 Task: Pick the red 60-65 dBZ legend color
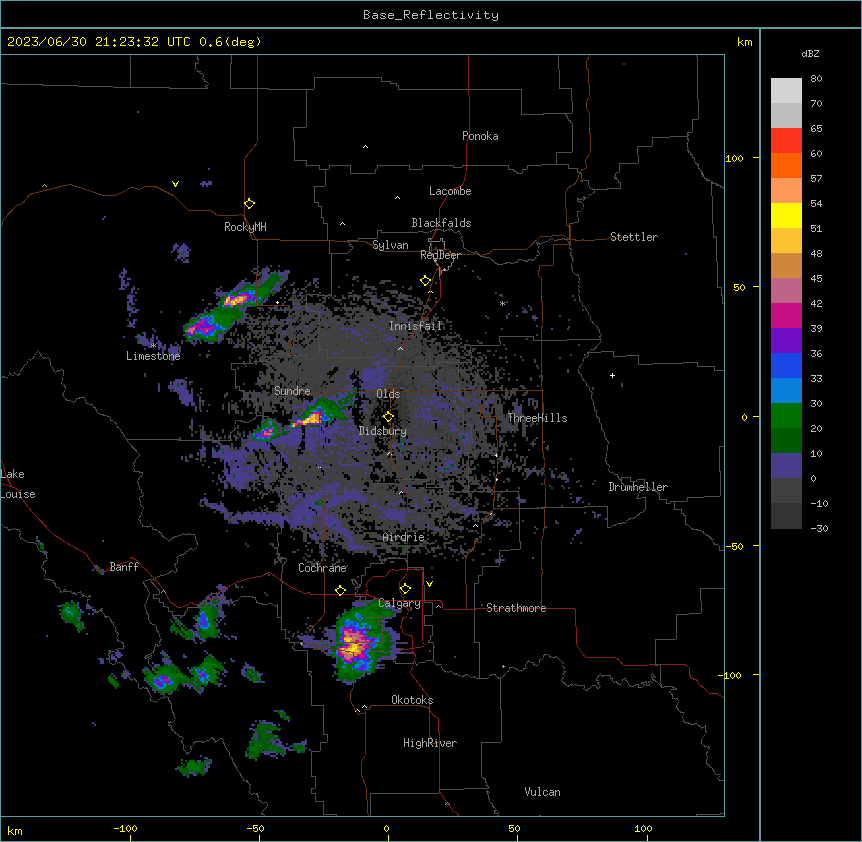tap(786, 140)
